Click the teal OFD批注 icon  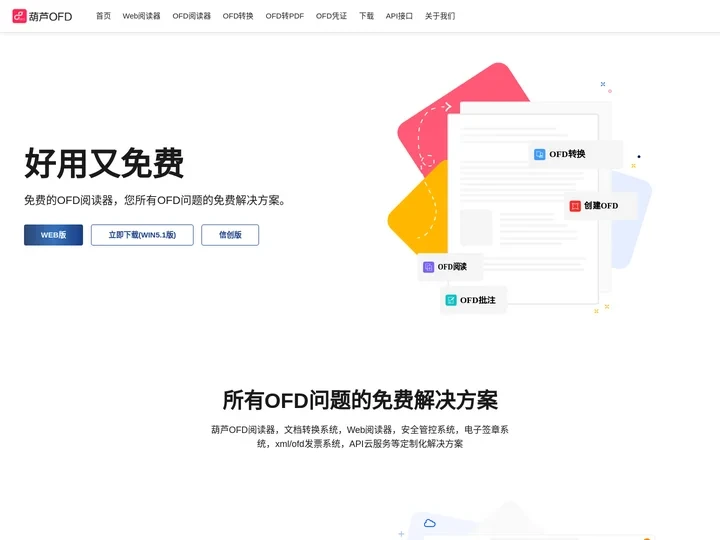pos(451,300)
